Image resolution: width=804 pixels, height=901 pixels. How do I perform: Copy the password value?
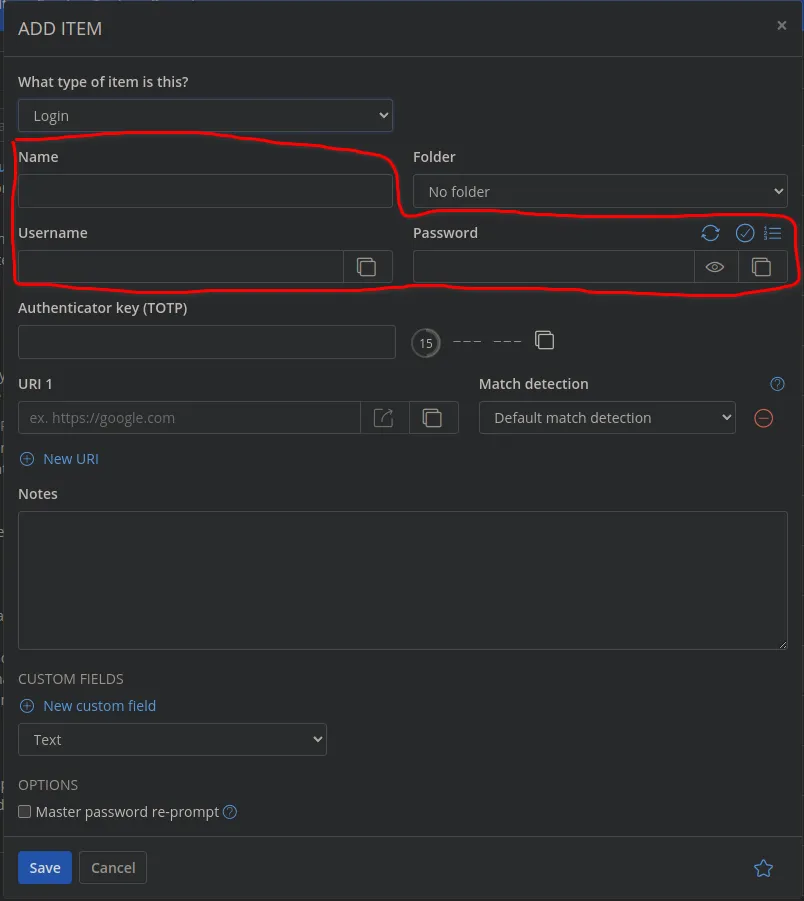pos(762,266)
